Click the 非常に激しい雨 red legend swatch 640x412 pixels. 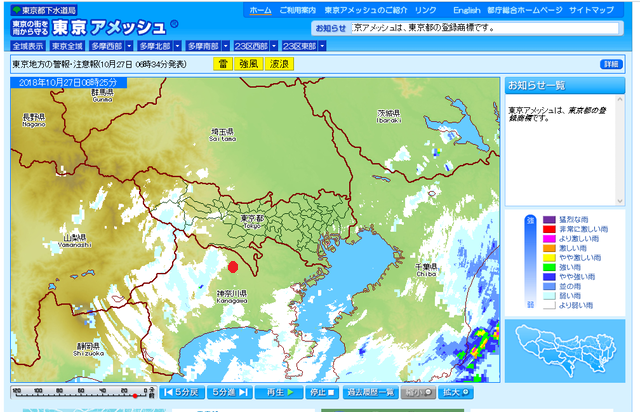549,229
